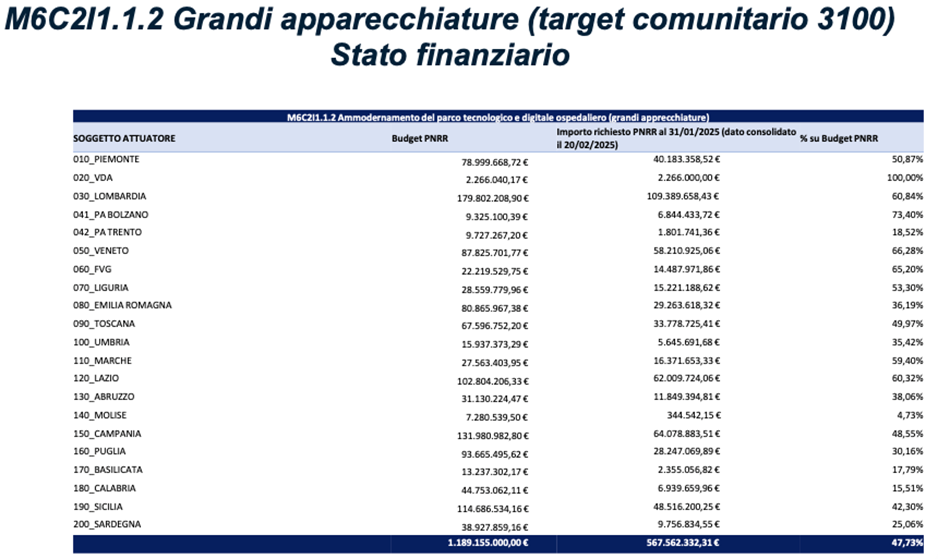
Task: Select the dark blue table title banner
Action: point(498,117)
